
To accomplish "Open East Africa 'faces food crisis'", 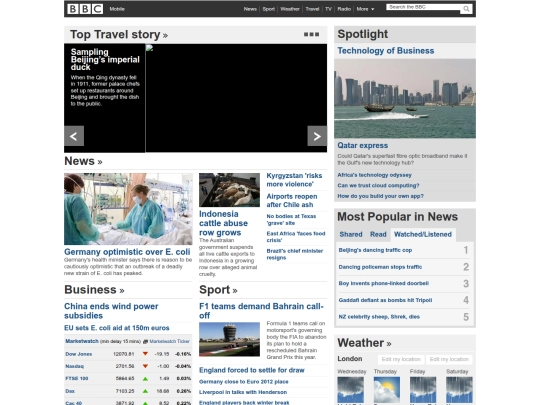I will pyautogui.click(x=296, y=237).
